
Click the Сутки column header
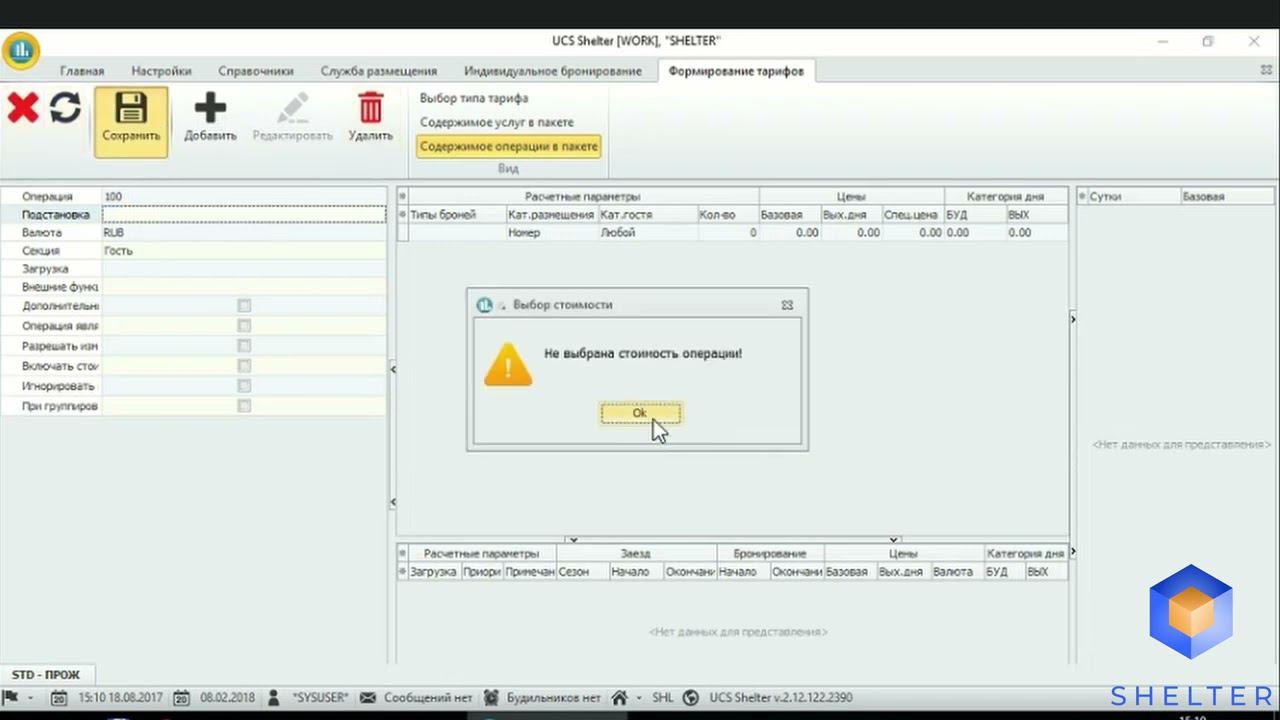tap(1134, 196)
